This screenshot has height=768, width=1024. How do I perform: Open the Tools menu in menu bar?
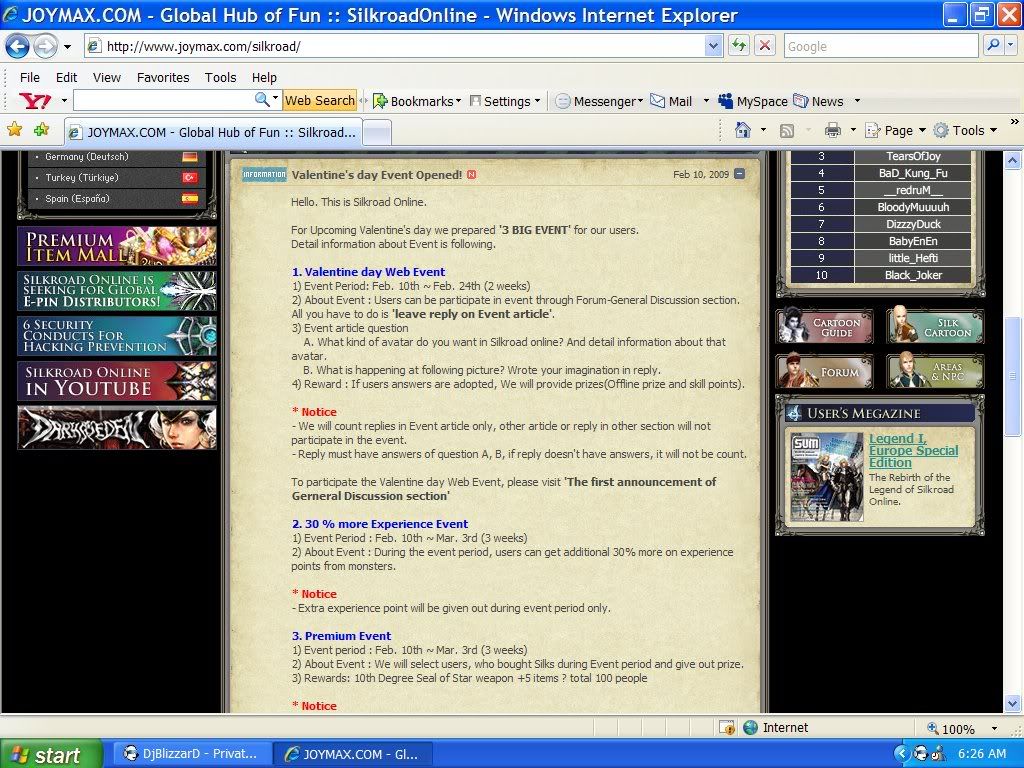pos(220,77)
